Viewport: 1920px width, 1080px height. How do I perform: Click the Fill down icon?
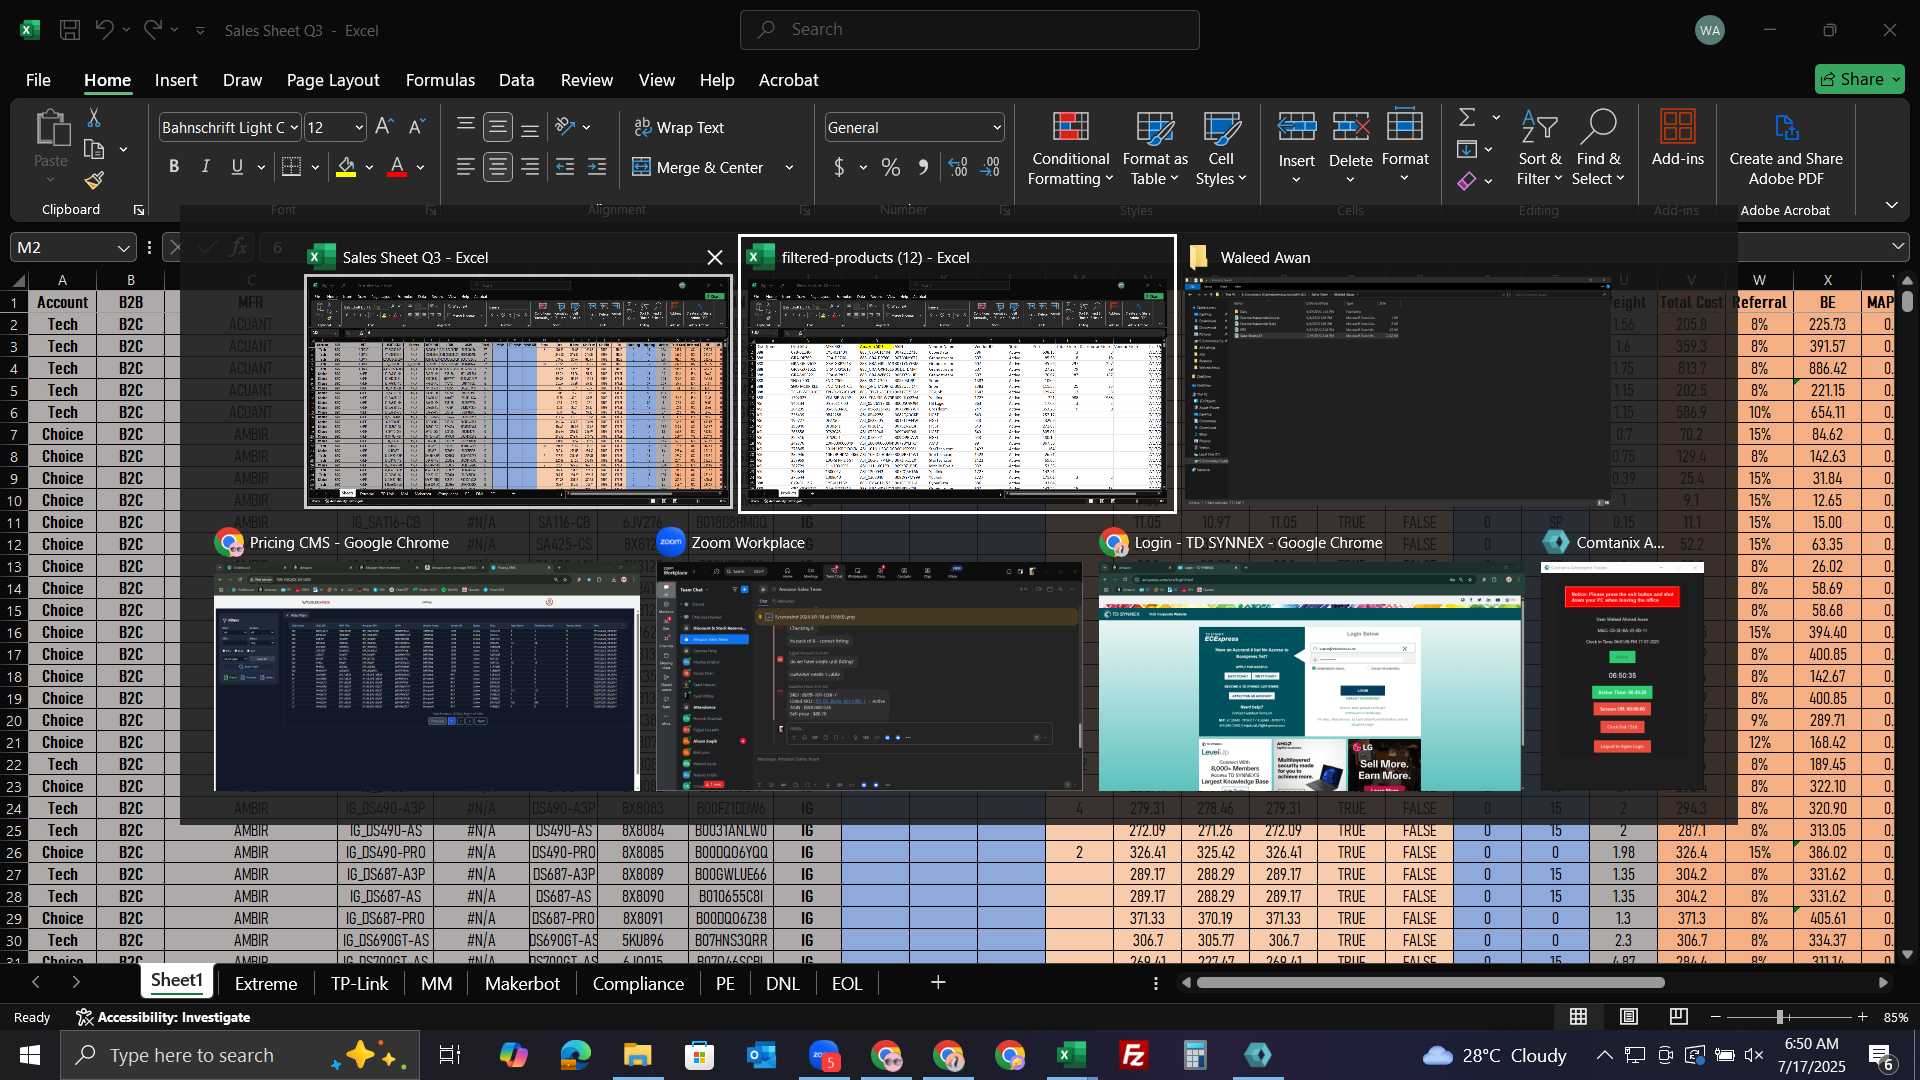[x=1467, y=149]
